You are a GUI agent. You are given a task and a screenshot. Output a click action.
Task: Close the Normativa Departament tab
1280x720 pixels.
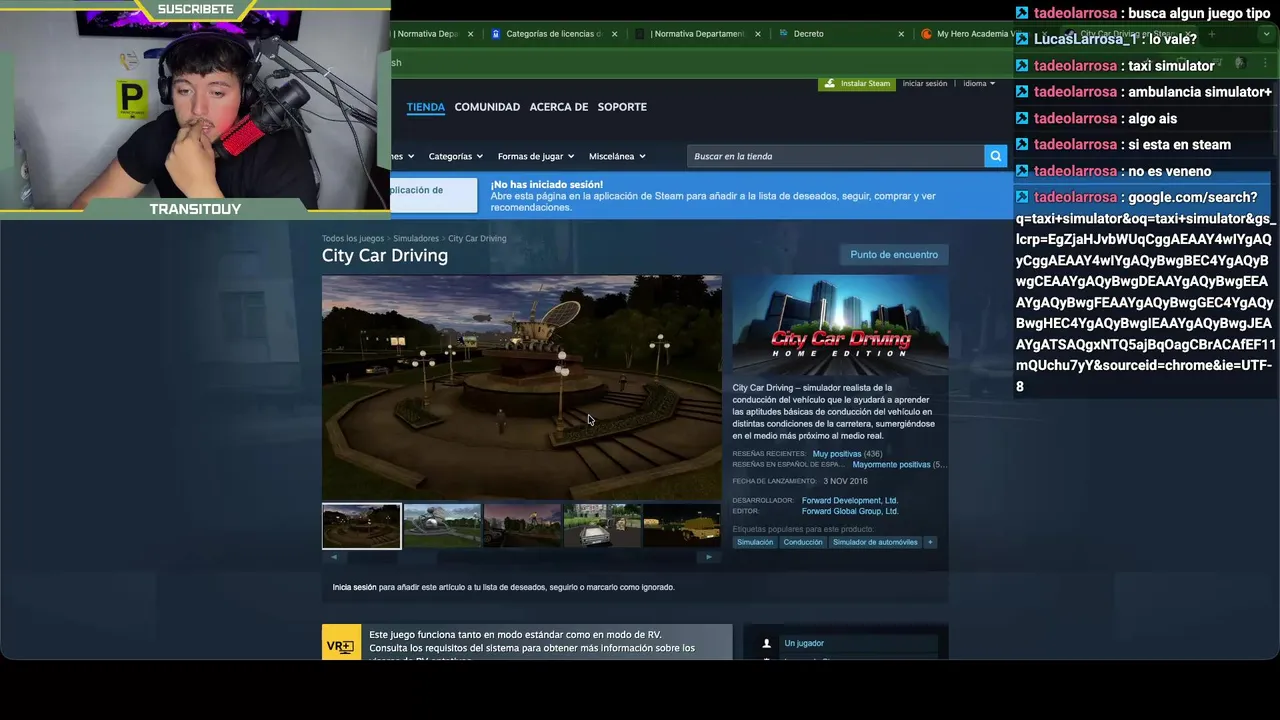758,34
